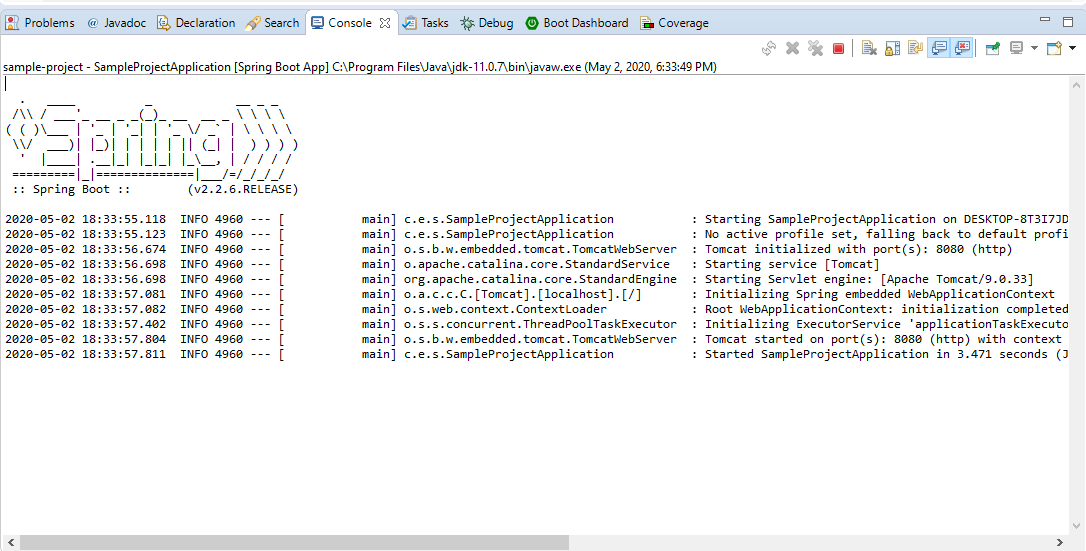This screenshot has height=551, width=1086.
Task: Click logger name org.apache.catalina.core.StandardEngine
Action: point(540,279)
